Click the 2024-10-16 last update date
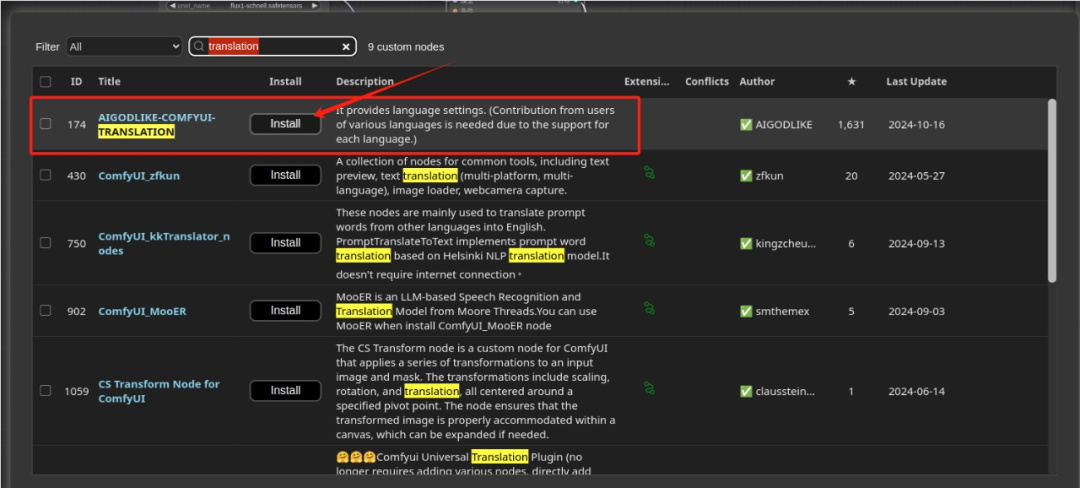The height and width of the screenshot is (488, 1080). pyautogui.click(x=916, y=125)
